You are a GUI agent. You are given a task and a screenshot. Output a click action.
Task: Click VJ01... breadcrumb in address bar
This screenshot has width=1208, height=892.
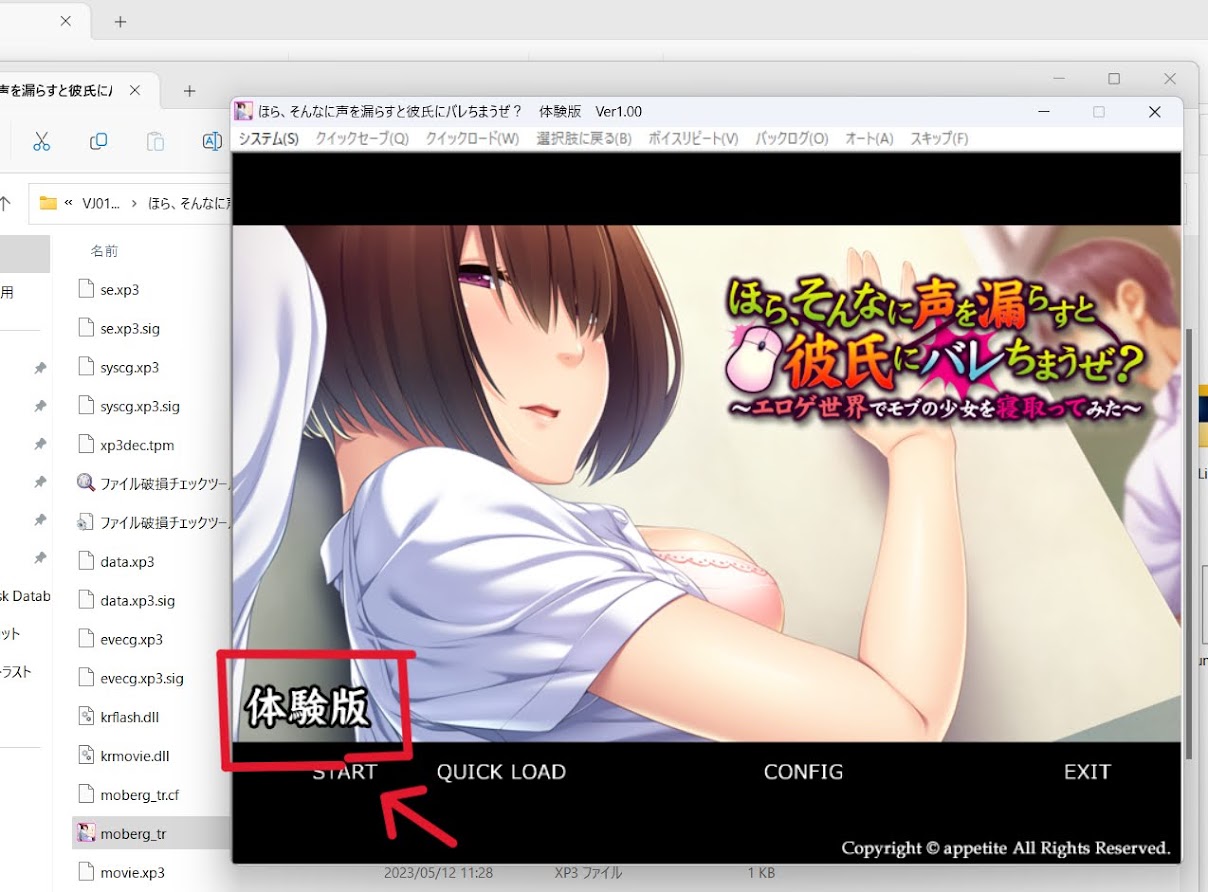(101, 203)
